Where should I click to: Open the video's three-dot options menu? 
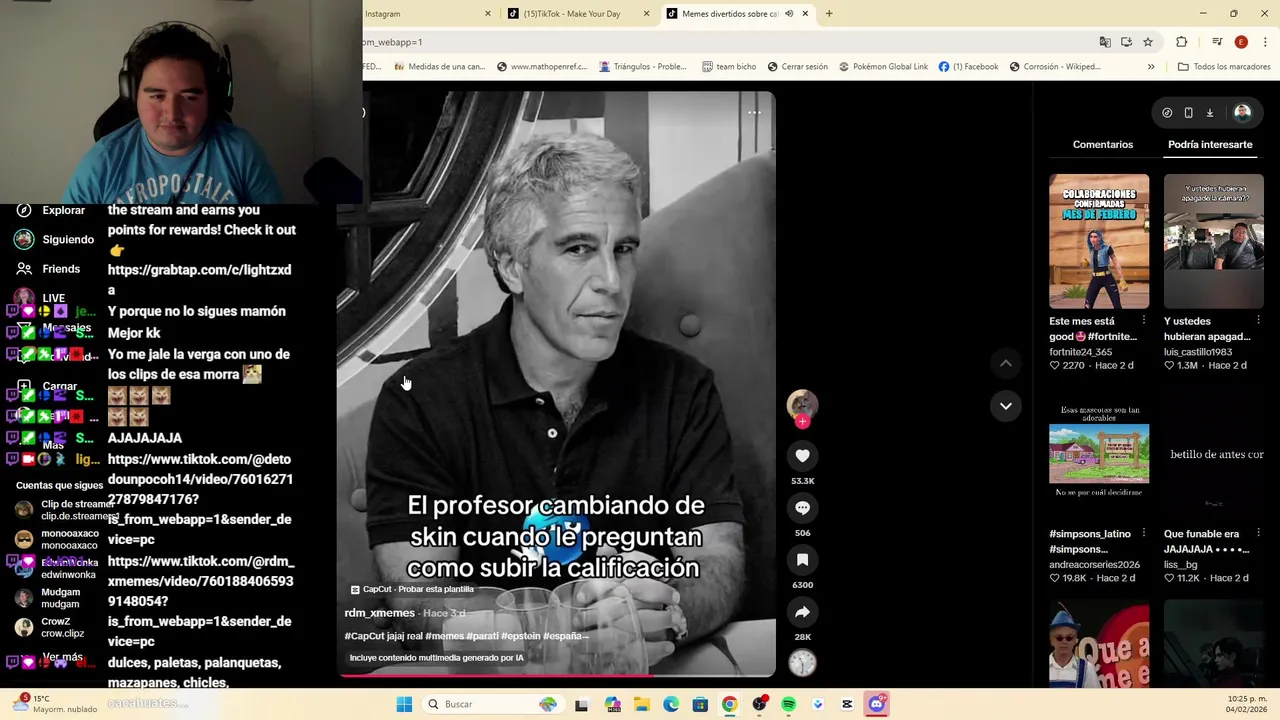pyautogui.click(x=754, y=113)
